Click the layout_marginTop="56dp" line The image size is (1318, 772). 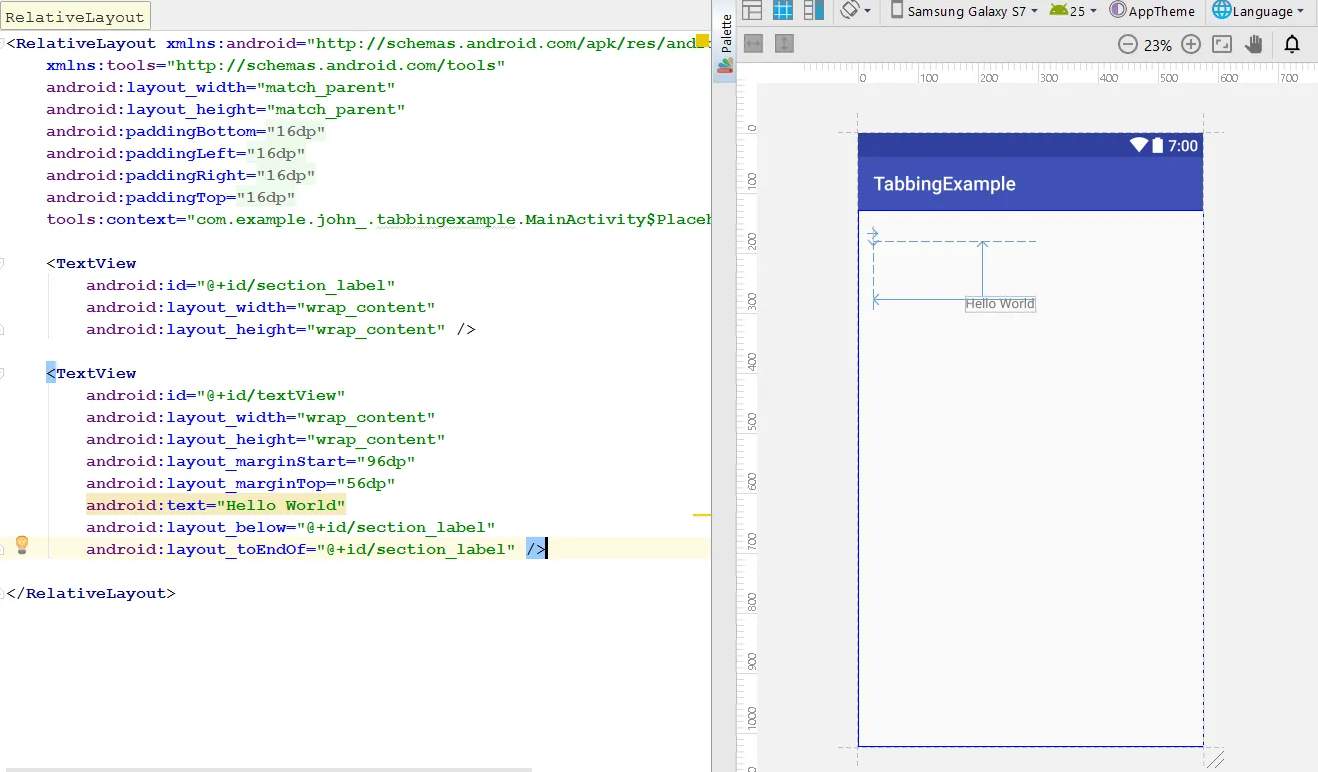[x=240, y=483]
